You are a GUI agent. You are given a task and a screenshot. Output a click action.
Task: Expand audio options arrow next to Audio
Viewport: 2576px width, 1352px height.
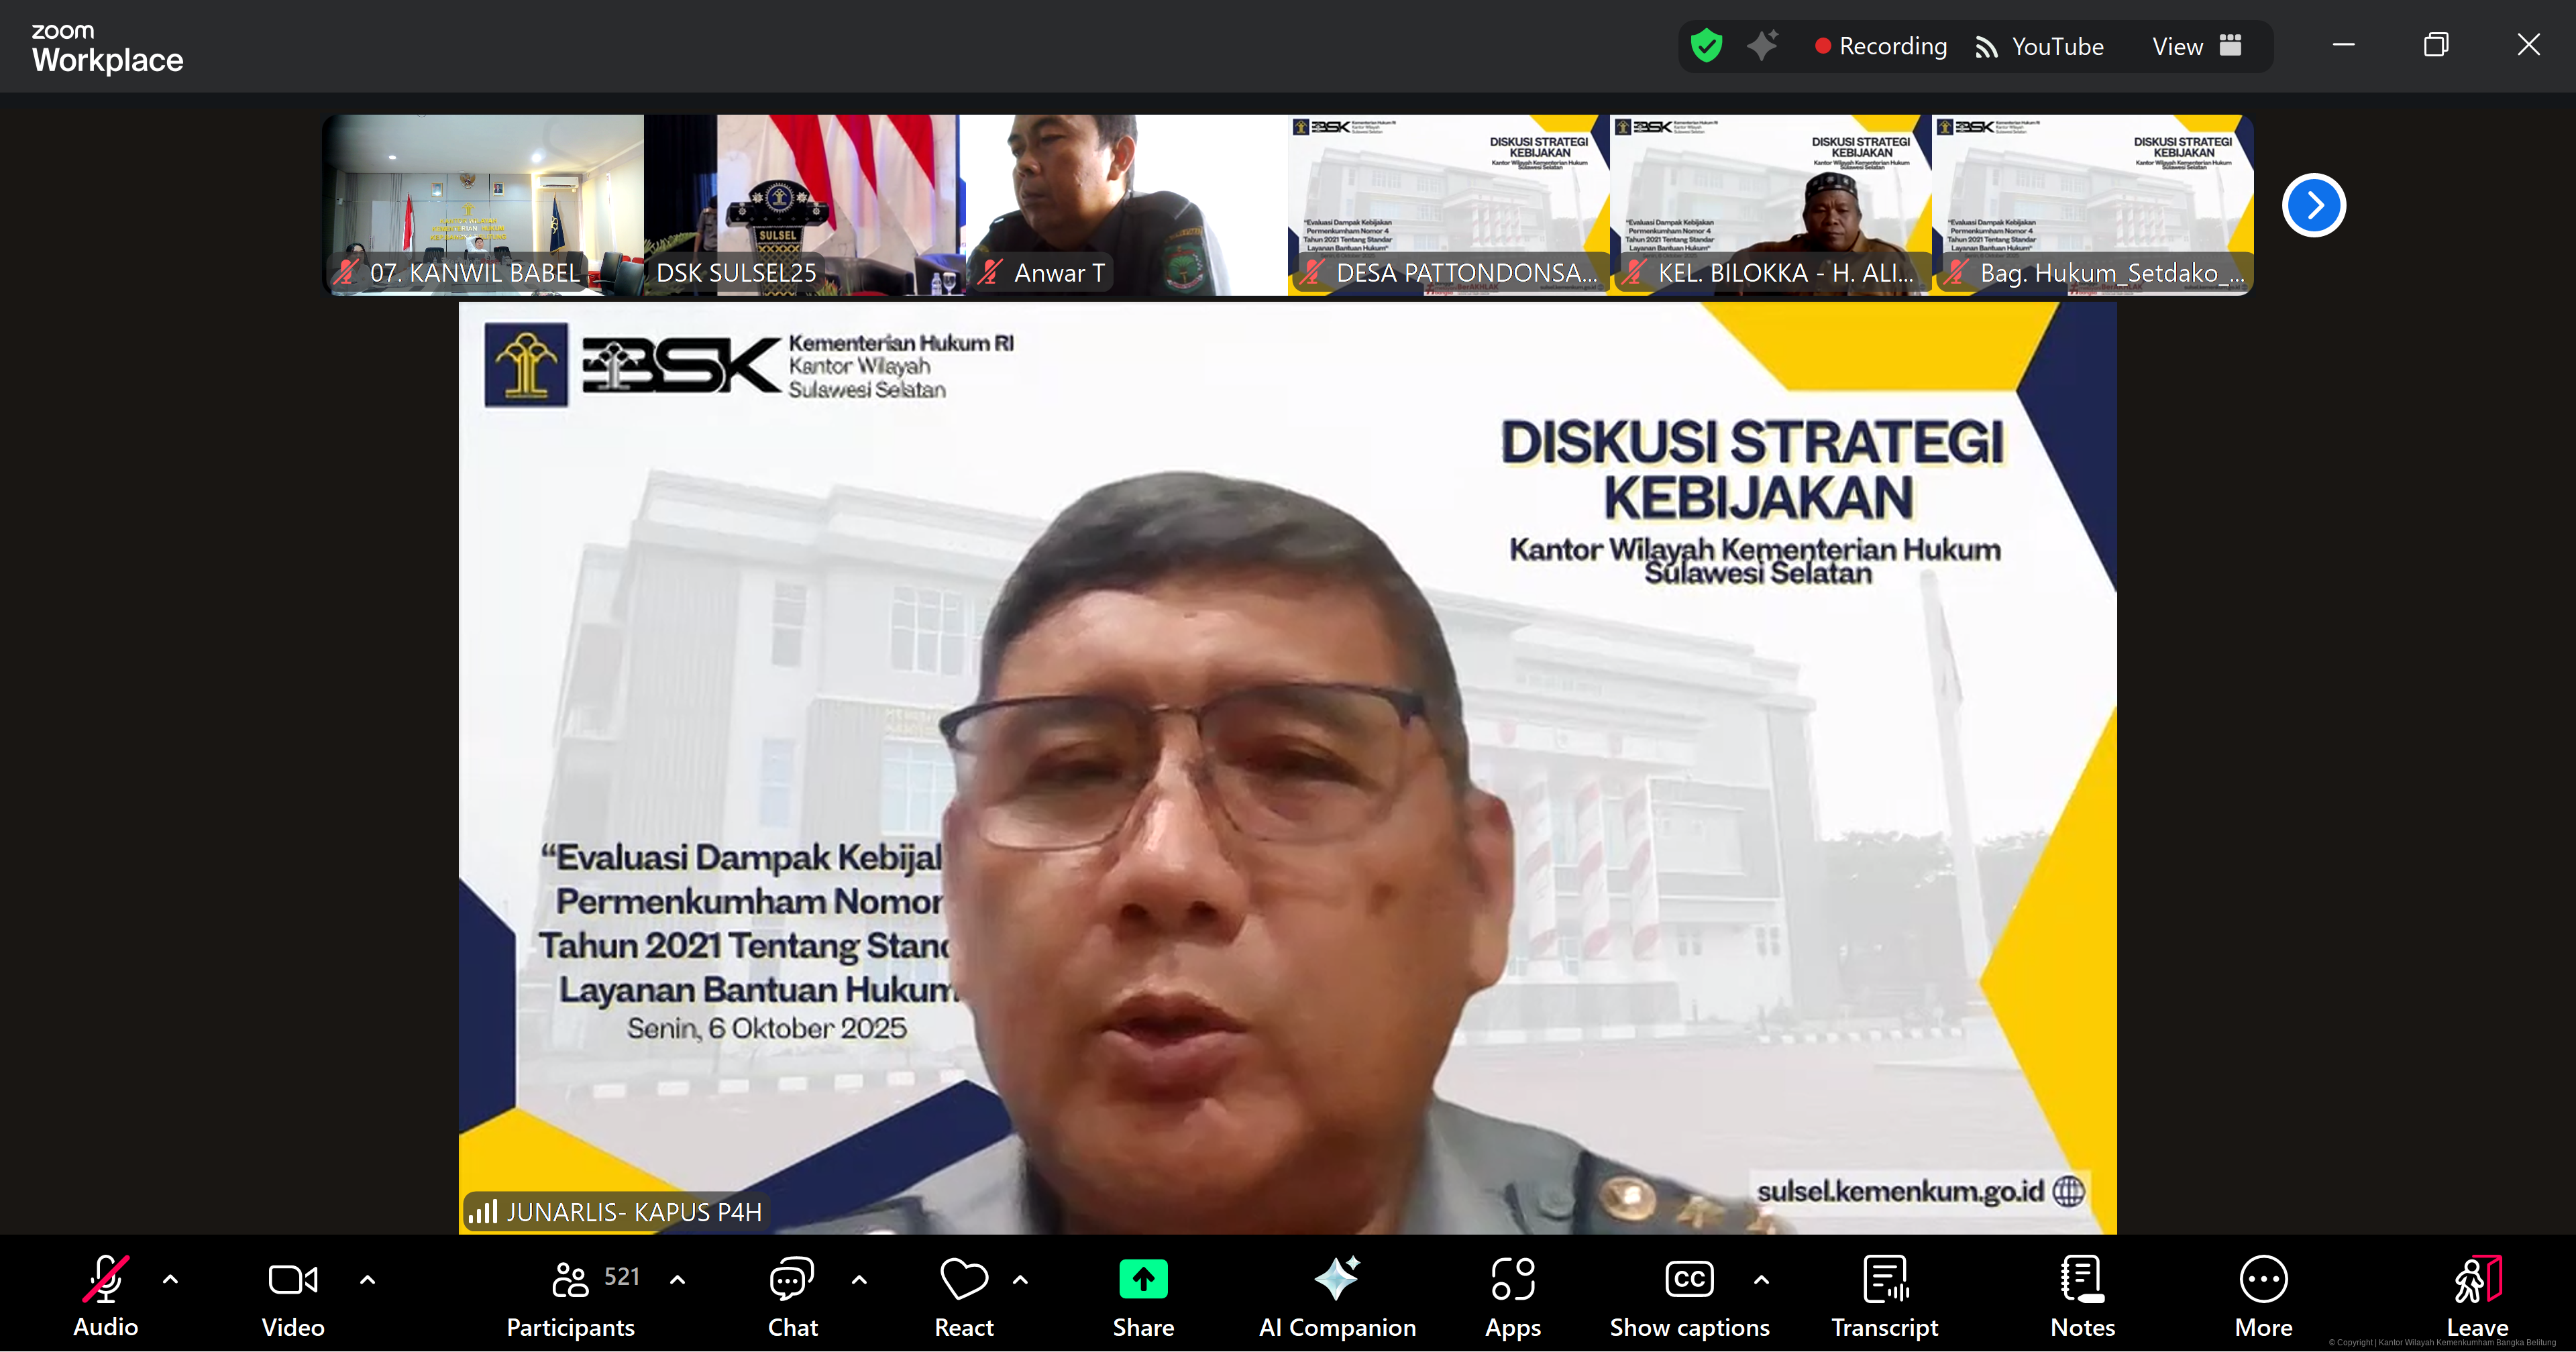pos(170,1279)
